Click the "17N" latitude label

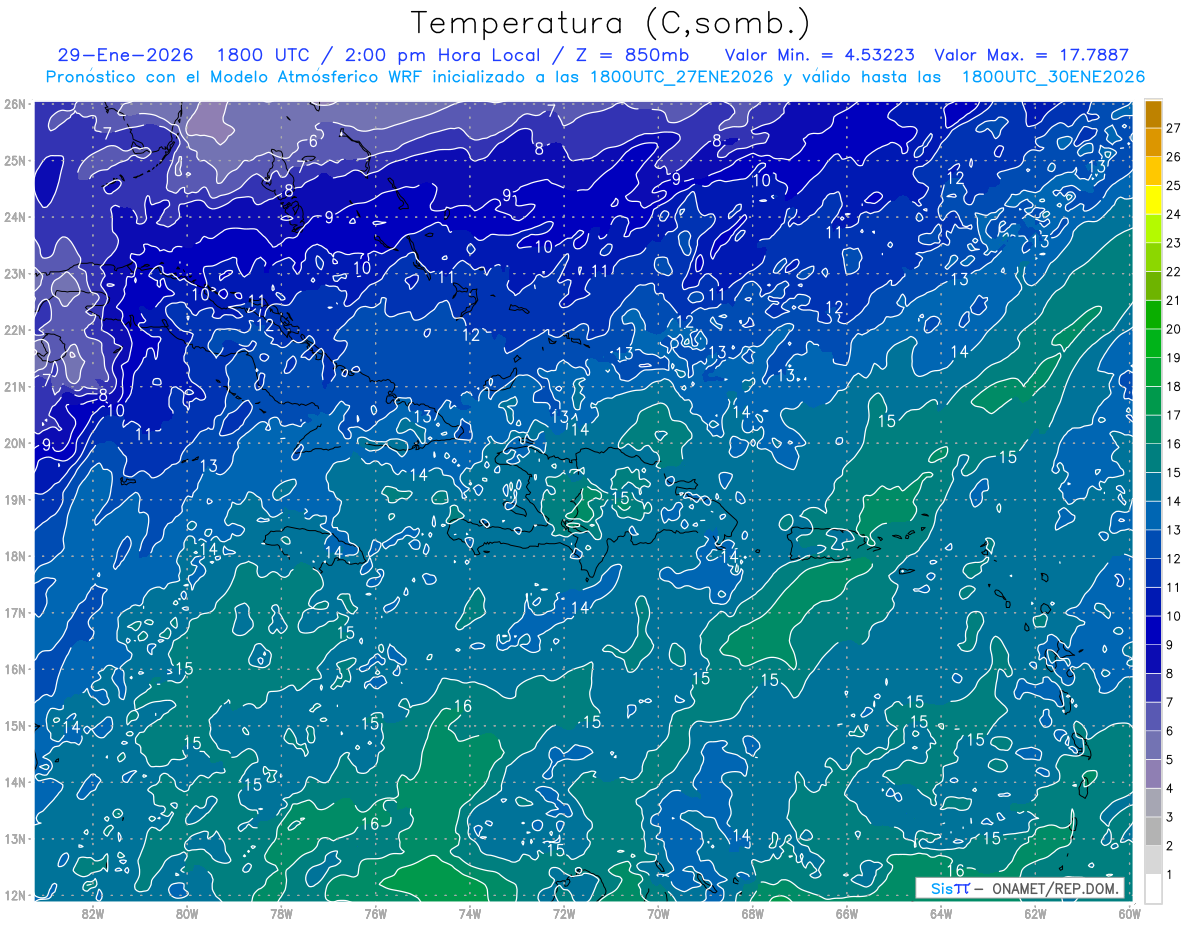[15, 612]
